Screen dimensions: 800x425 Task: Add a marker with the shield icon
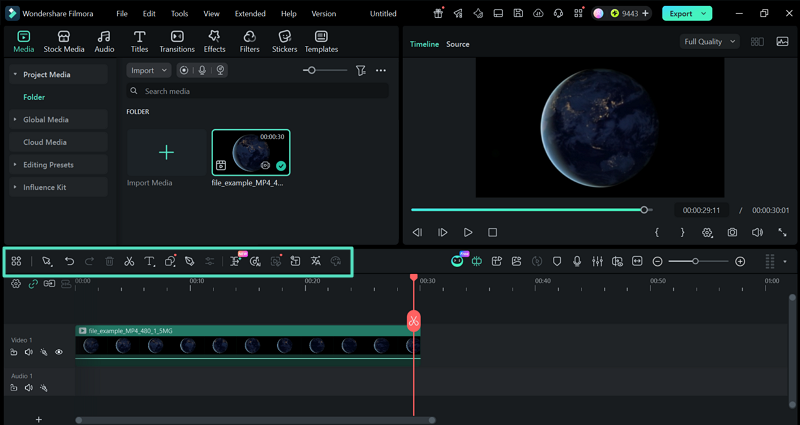click(x=557, y=261)
